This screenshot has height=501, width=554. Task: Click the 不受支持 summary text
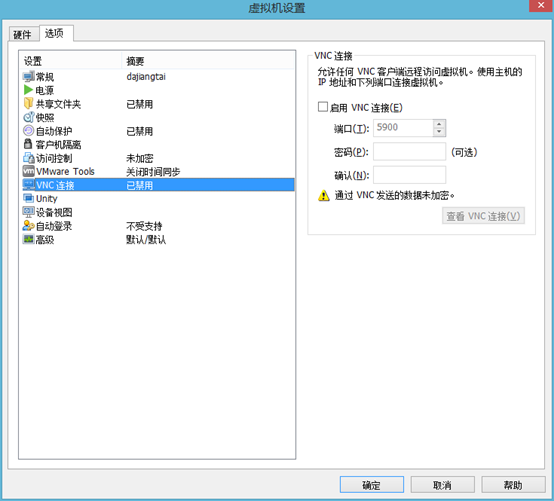[144, 226]
